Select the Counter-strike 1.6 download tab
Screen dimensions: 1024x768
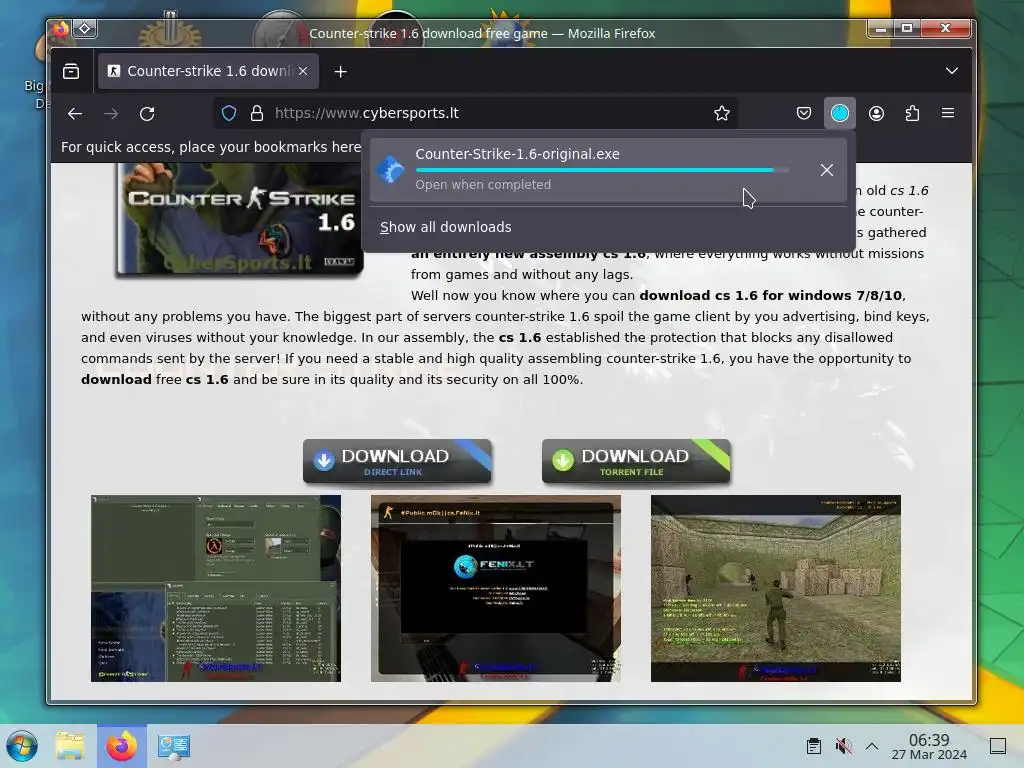(x=208, y=71)
